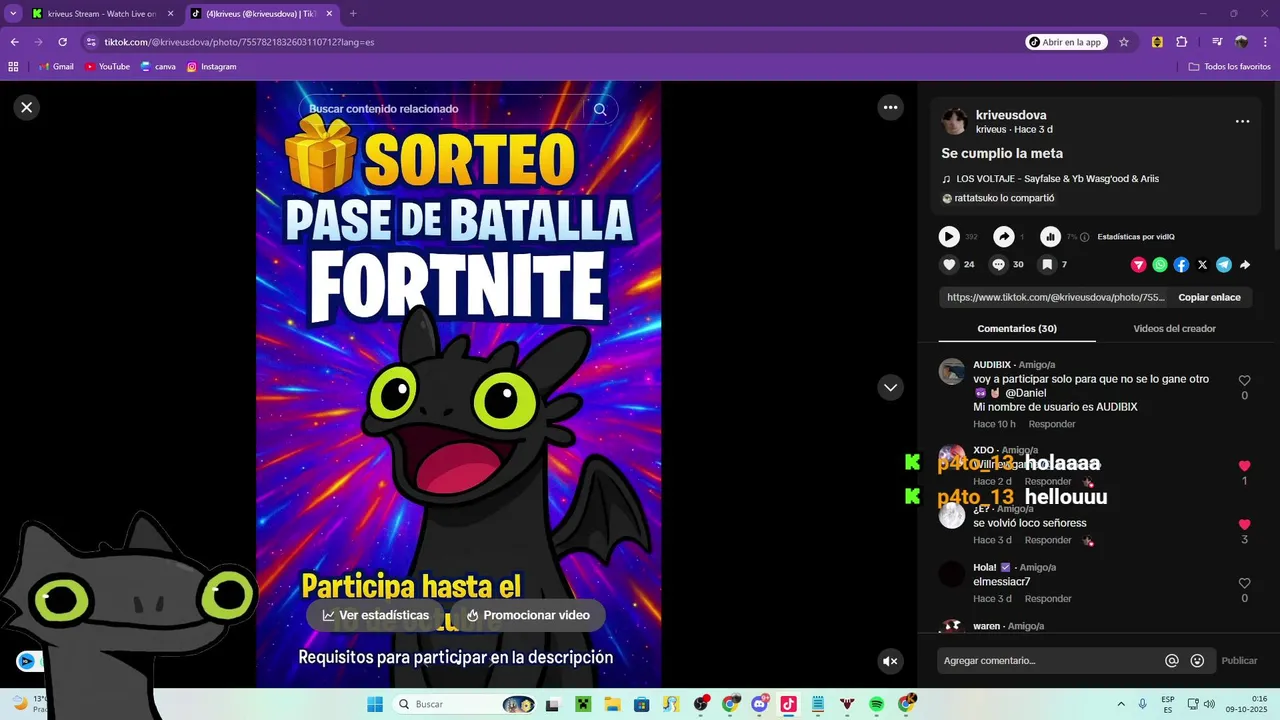
Task: Switch to the 'kriveus Stream' browser tab
Action: [x=100, y=14]
